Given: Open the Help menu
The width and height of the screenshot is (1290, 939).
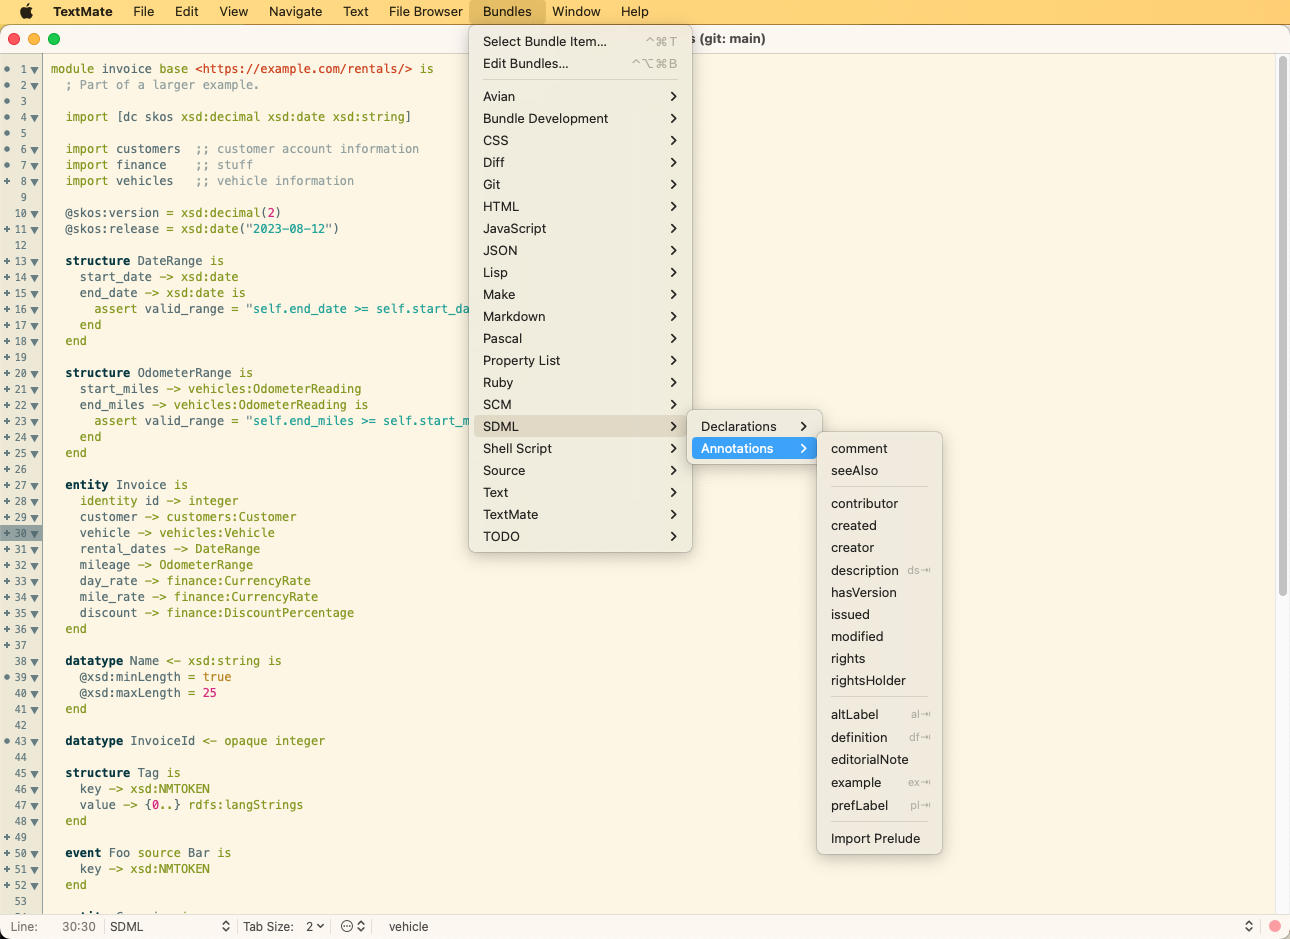Looking at the screenshot, I should [635, 11].
